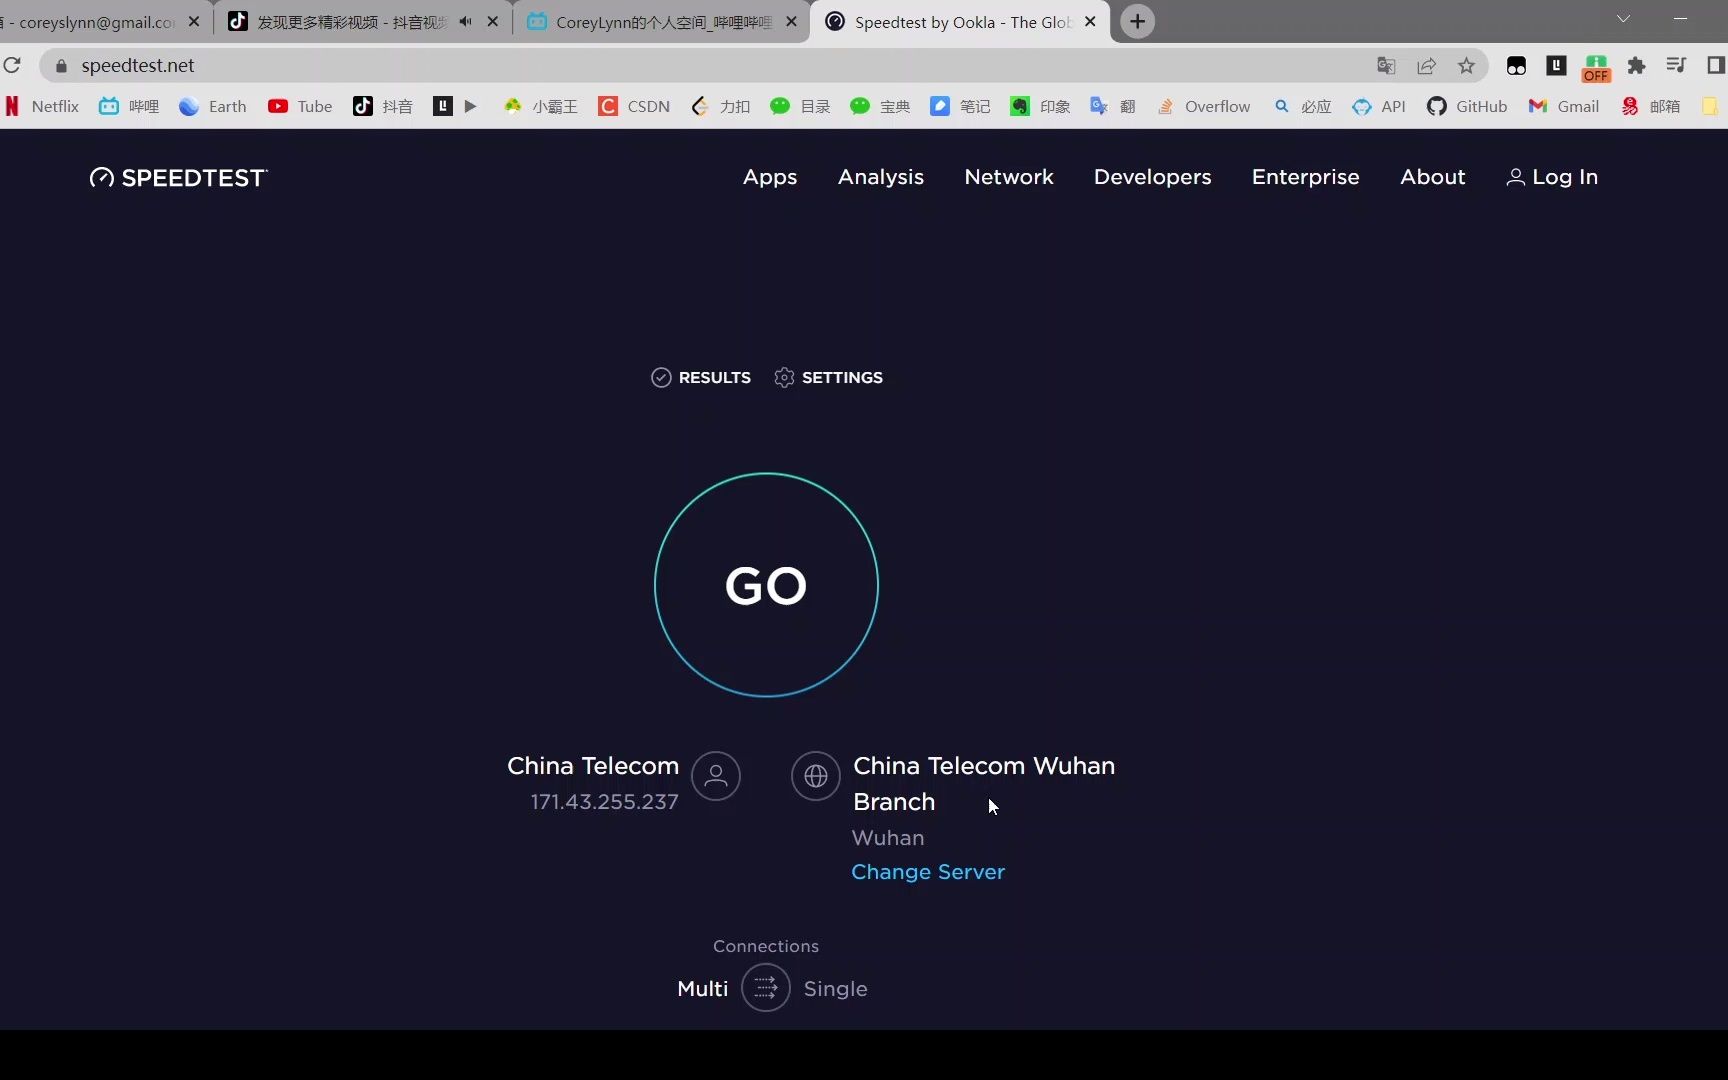Open the 邮箱 bookmark

(x=1651, y=106)
